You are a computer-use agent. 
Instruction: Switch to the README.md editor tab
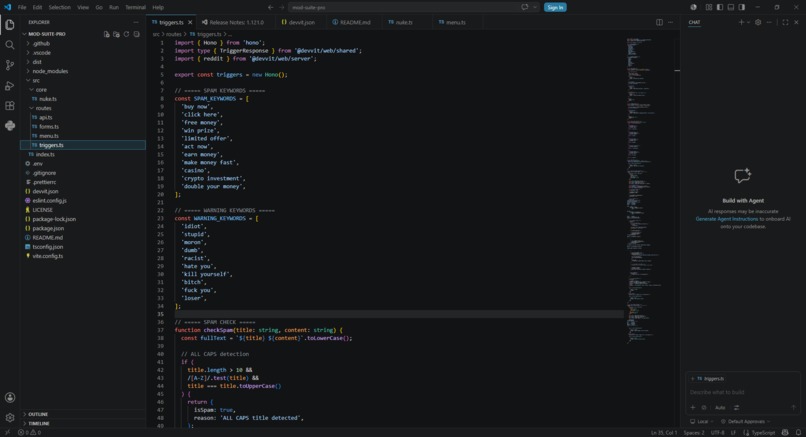[x=352, y=23]
